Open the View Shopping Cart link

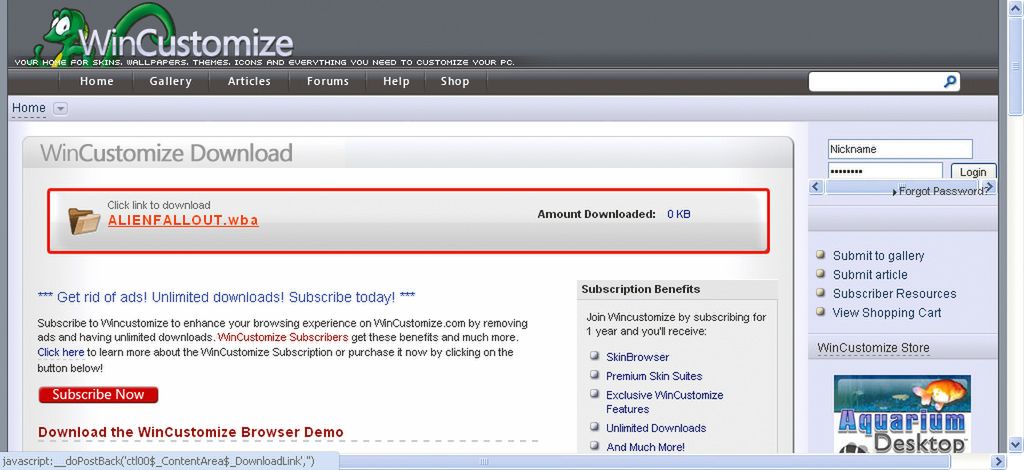(887, 313)
